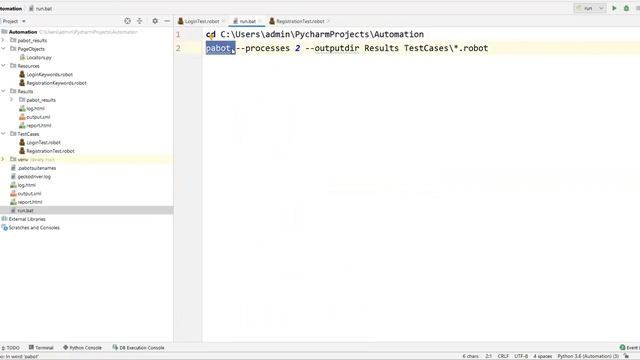The image size is (640, 360).
Task: Open External Libraries node
Action: click(27, 219)
